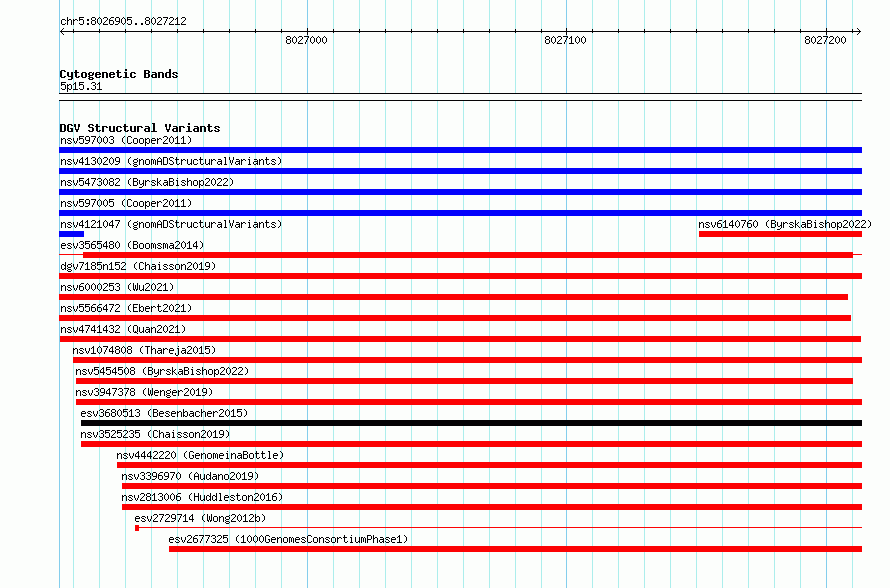
Task: Click the 8027200 ruler position
Action: pos(825,40)
